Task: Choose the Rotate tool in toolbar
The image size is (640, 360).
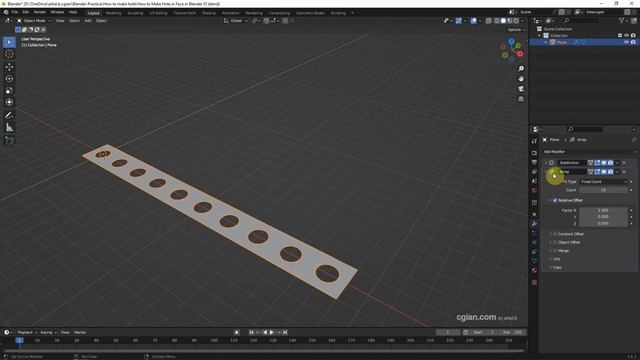Action: click(9, 78)
